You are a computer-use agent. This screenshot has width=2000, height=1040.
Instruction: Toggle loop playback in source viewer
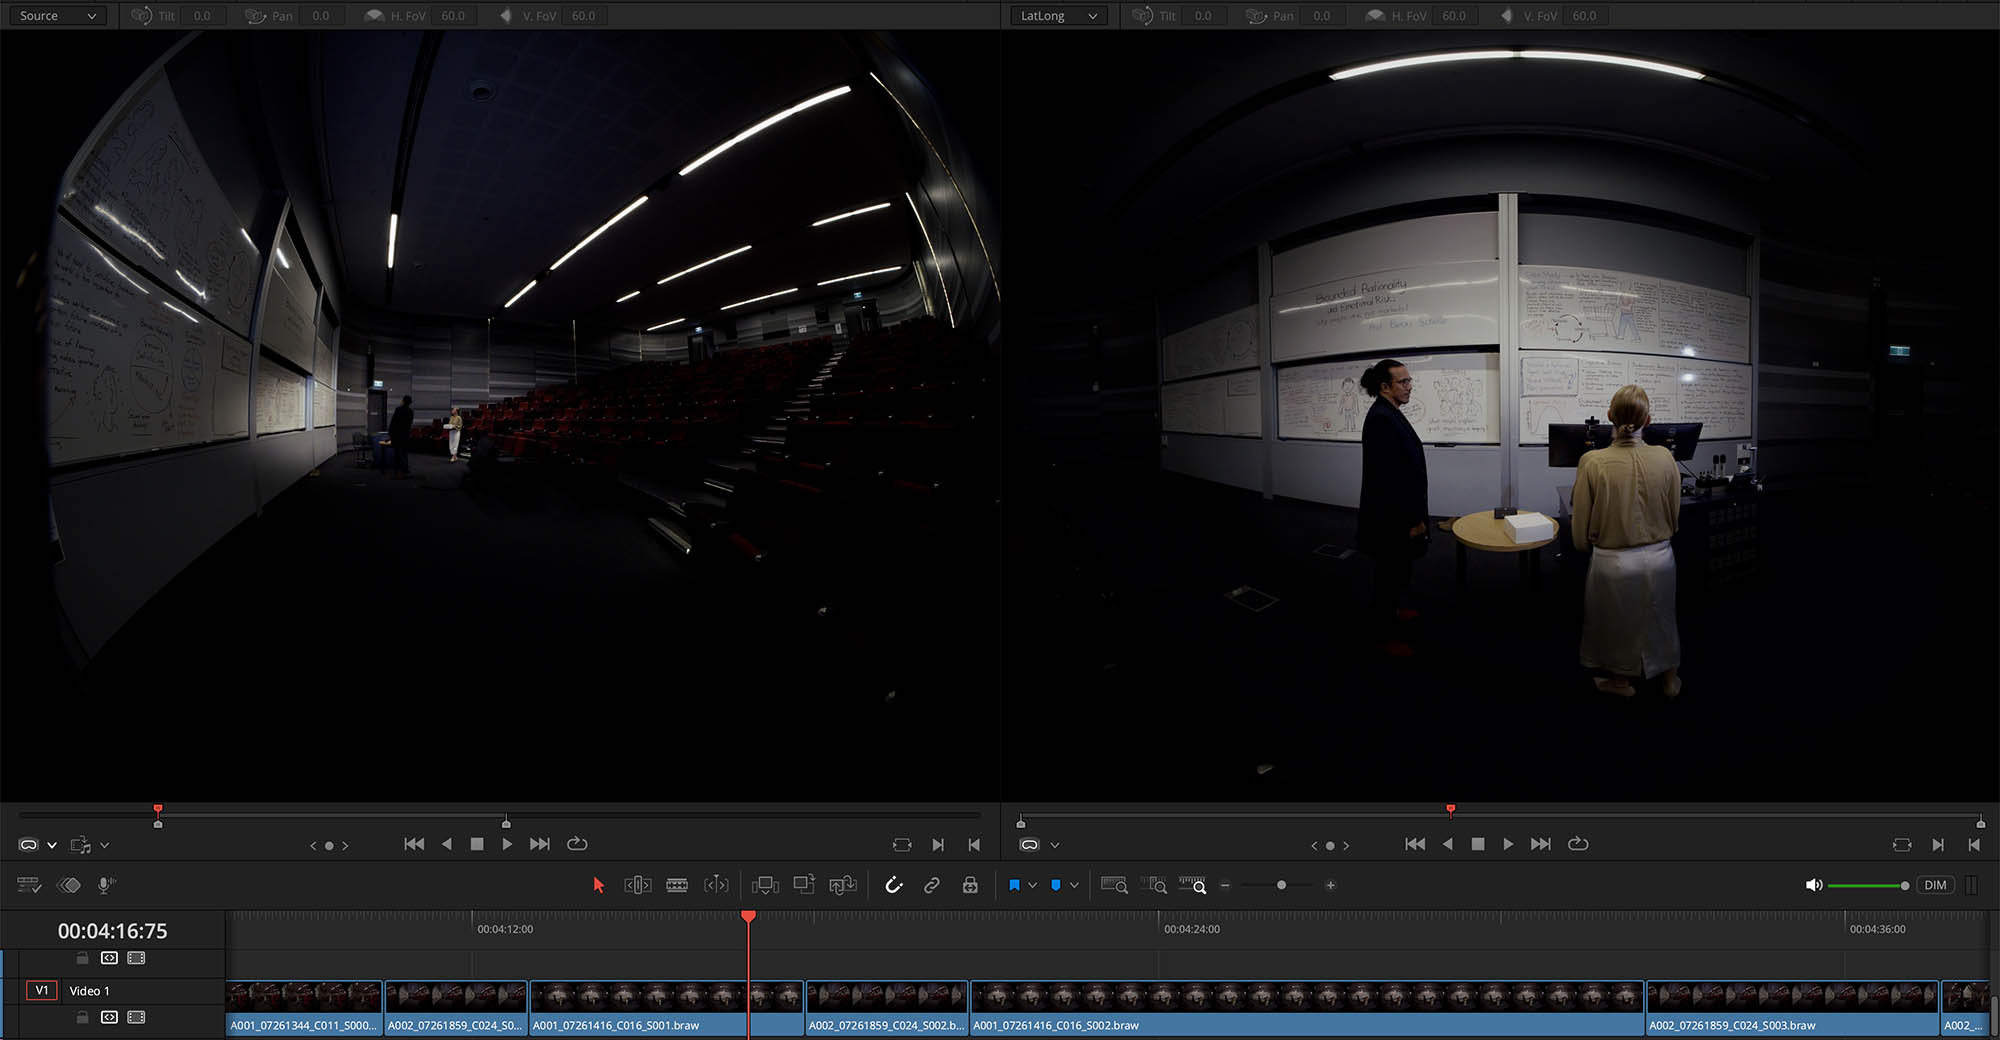[x=577, y=844]
